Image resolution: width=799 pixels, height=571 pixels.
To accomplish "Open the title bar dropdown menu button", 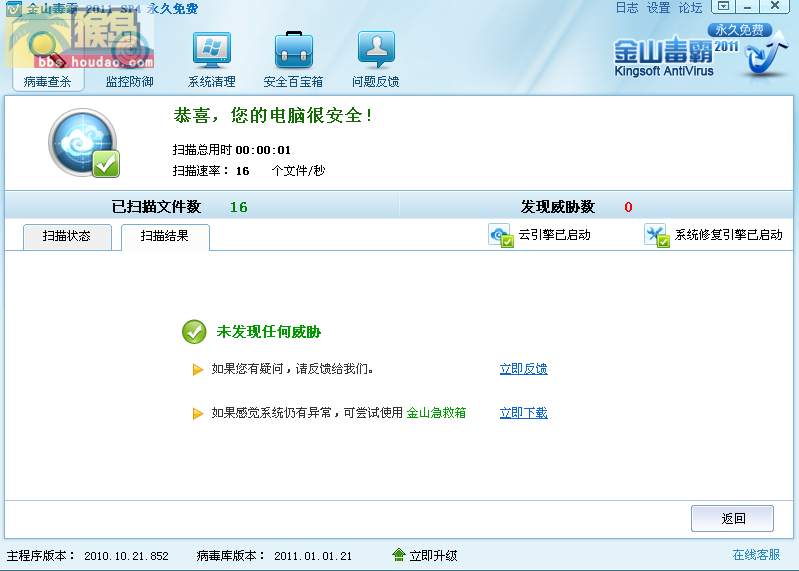I will point(723,6).
